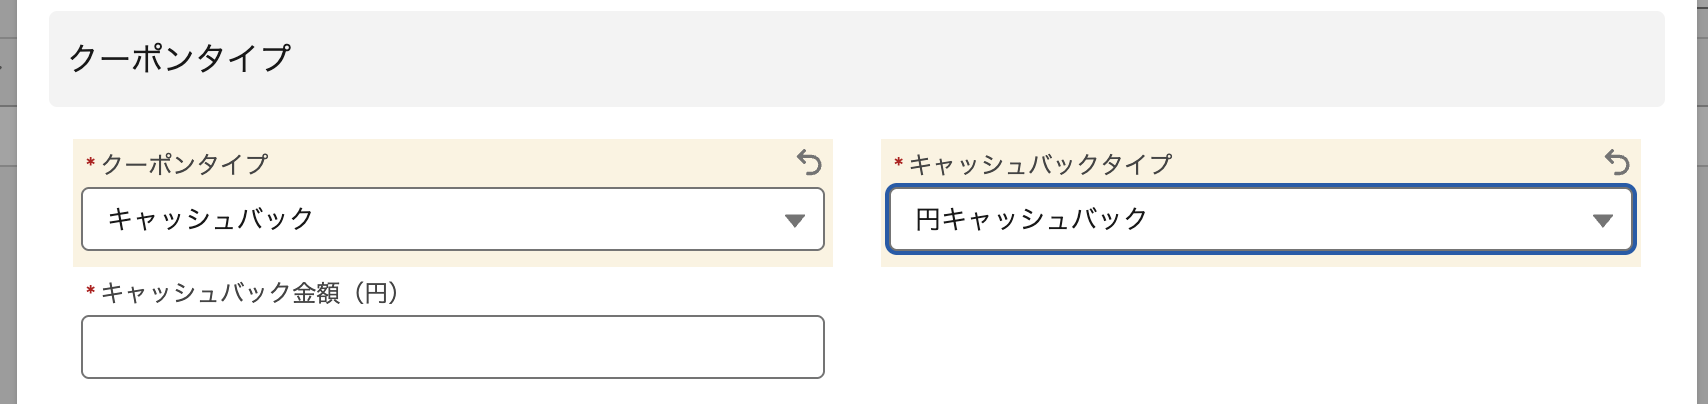Click the キャッシュバック金額（円） field label
Viewport: 1708px width, 404px height.
coord(250,293)
